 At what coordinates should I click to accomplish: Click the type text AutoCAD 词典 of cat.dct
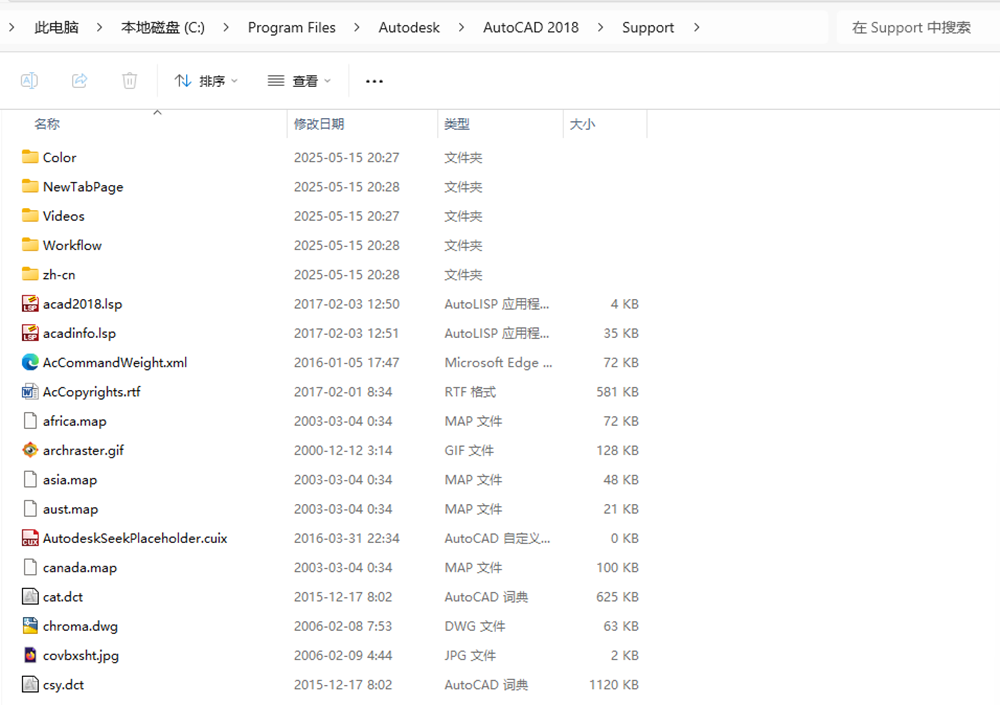click(486, 597)
